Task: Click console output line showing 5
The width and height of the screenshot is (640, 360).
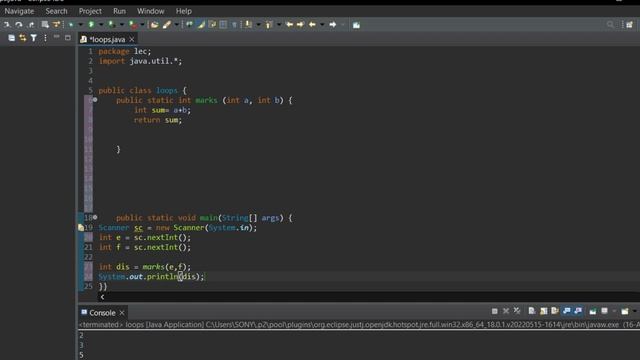Action: click(81, 355)
